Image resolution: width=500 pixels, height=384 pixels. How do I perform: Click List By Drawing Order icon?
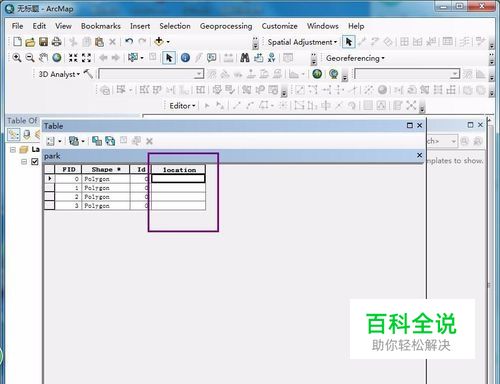tap(14, 134)
